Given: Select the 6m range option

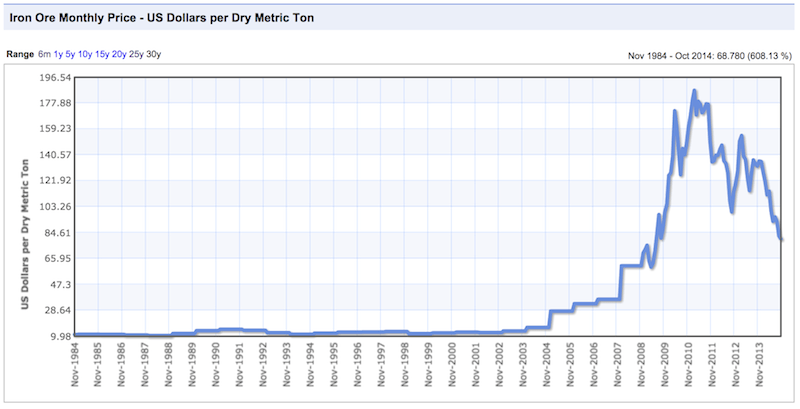Looking at the screenshot, I should [x=46, y=54].
